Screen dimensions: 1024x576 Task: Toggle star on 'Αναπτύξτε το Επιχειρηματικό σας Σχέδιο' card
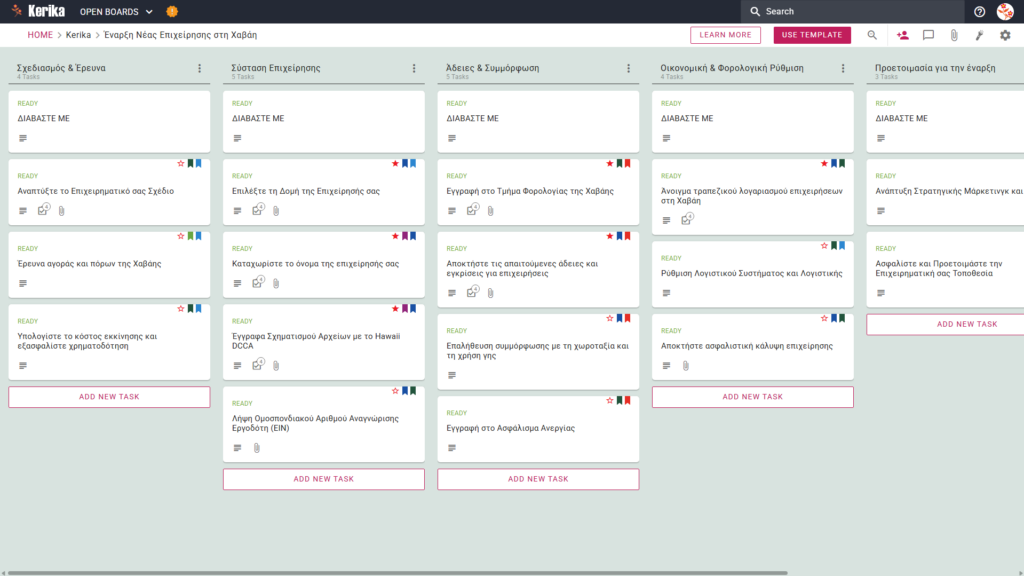181,163
